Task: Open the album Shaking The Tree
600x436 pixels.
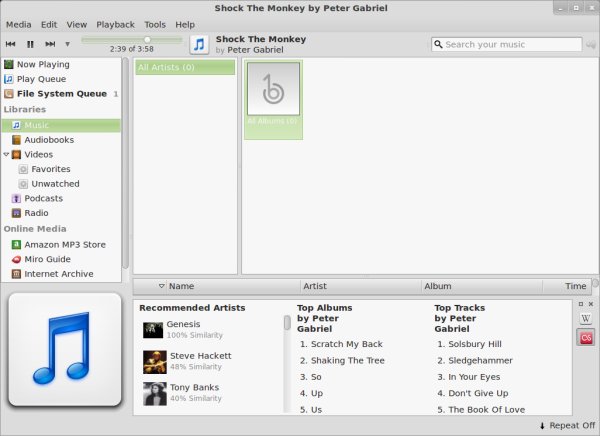Action: coord(347,361)
